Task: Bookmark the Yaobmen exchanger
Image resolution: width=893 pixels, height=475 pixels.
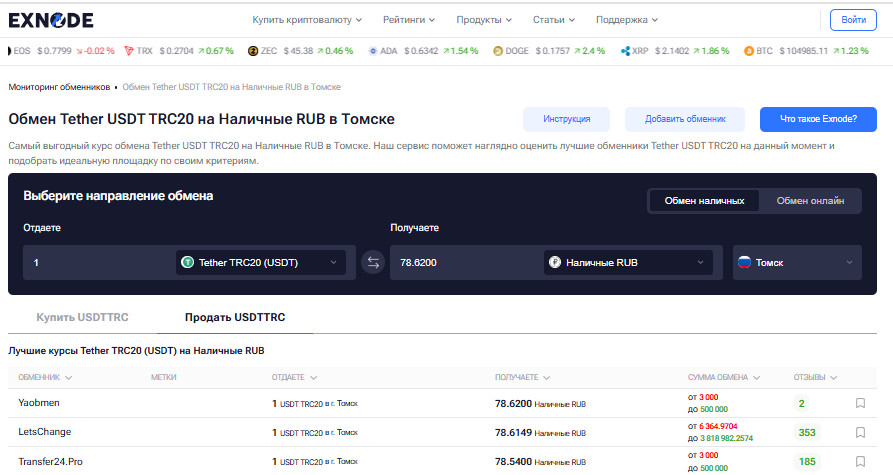Action: pos(859,404)
